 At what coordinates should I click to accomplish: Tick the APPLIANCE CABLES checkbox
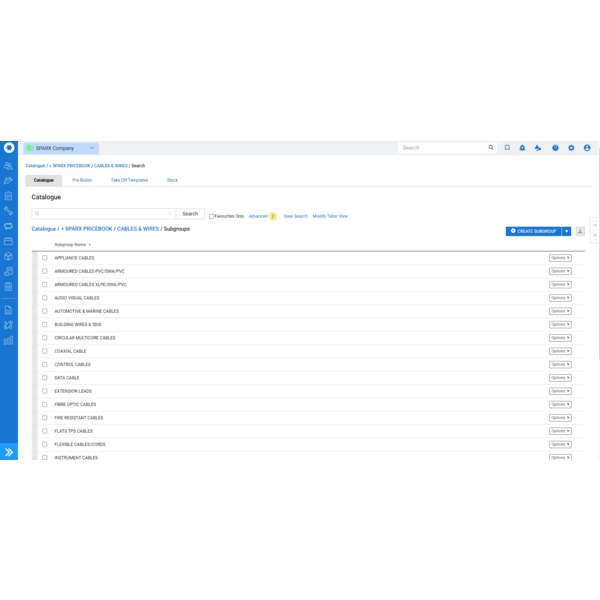(44, 258)
